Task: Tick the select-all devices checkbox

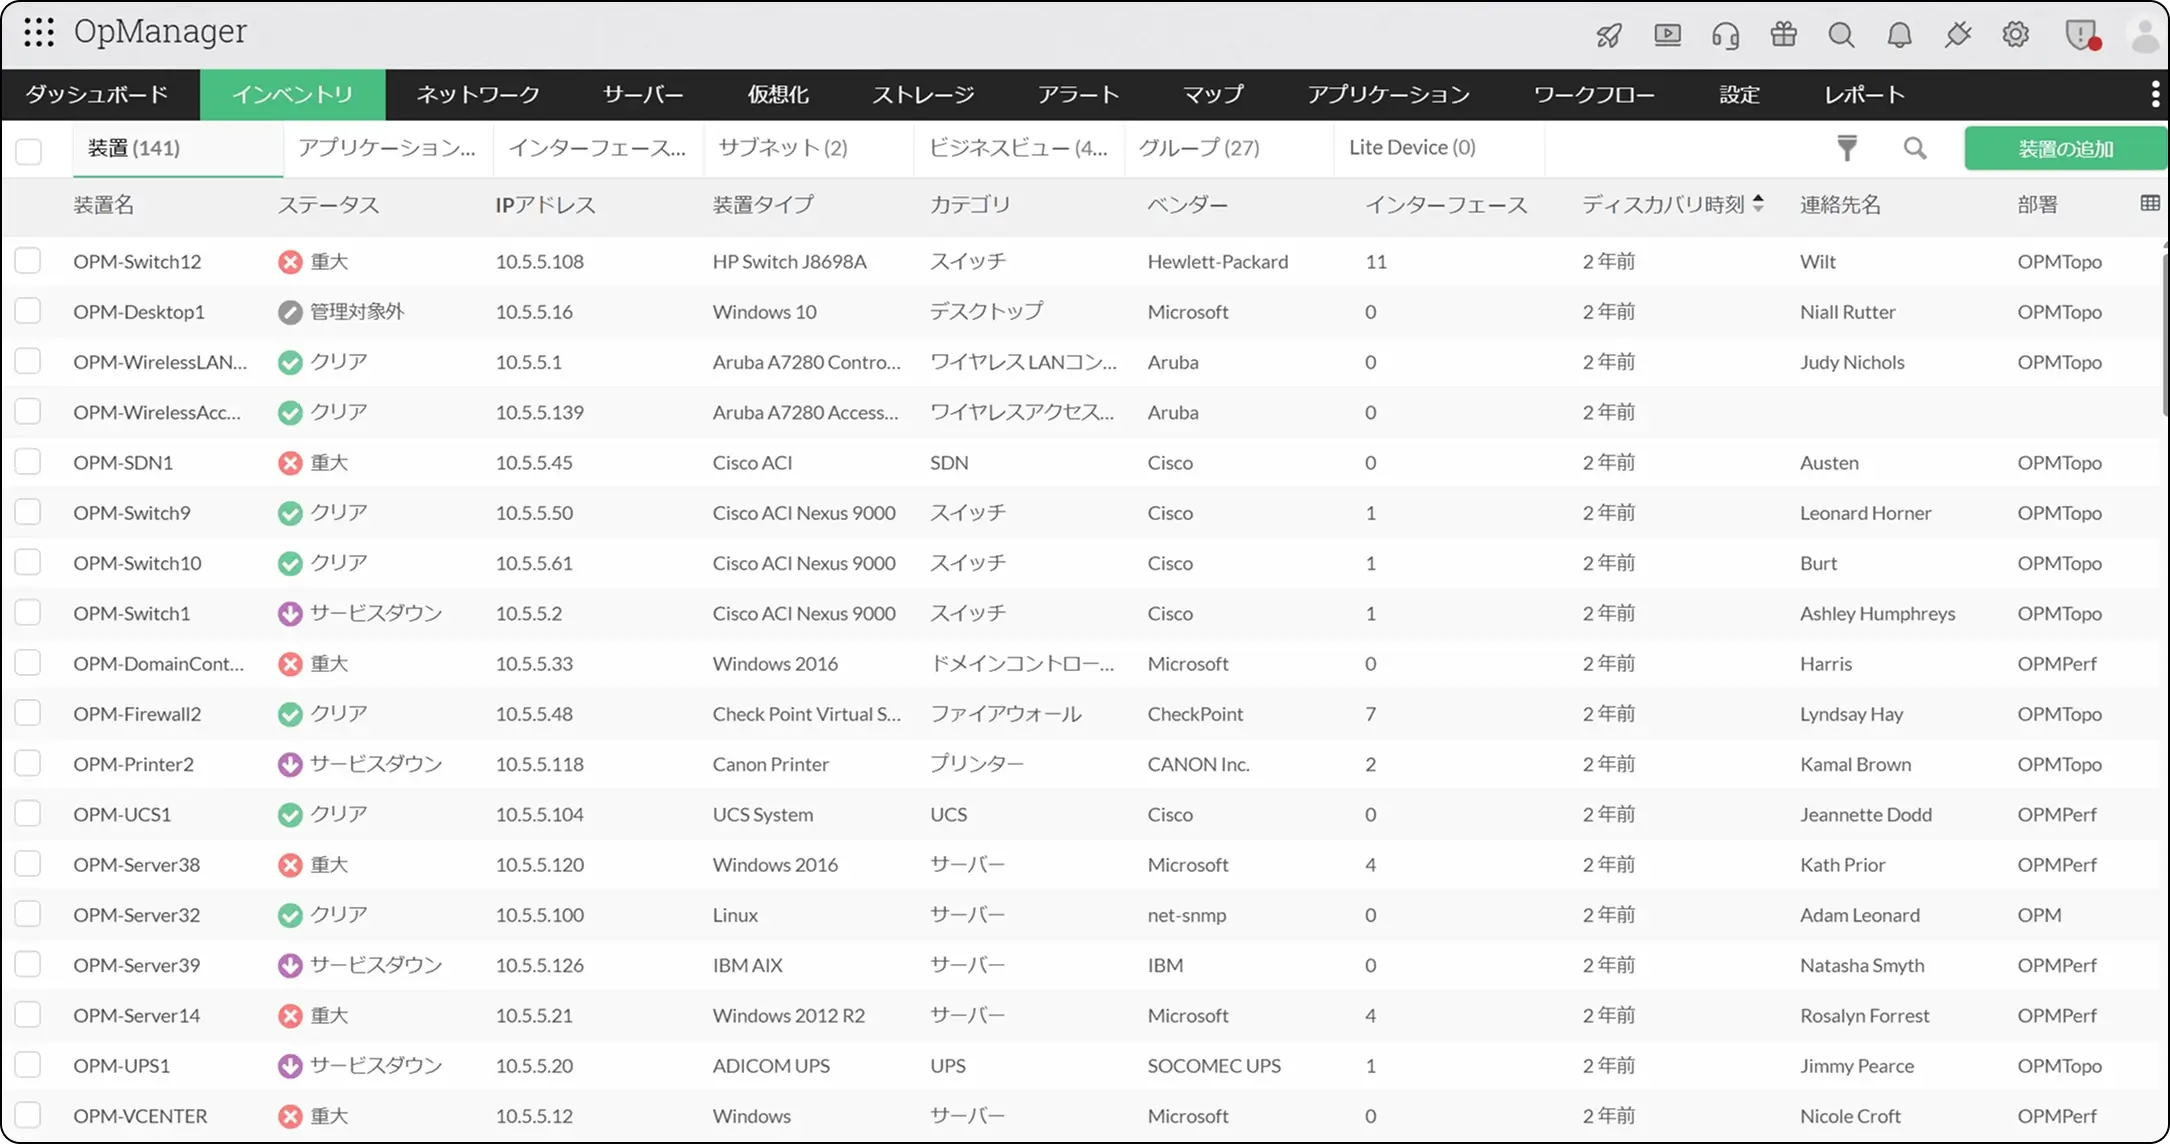Action: [29, 151]
